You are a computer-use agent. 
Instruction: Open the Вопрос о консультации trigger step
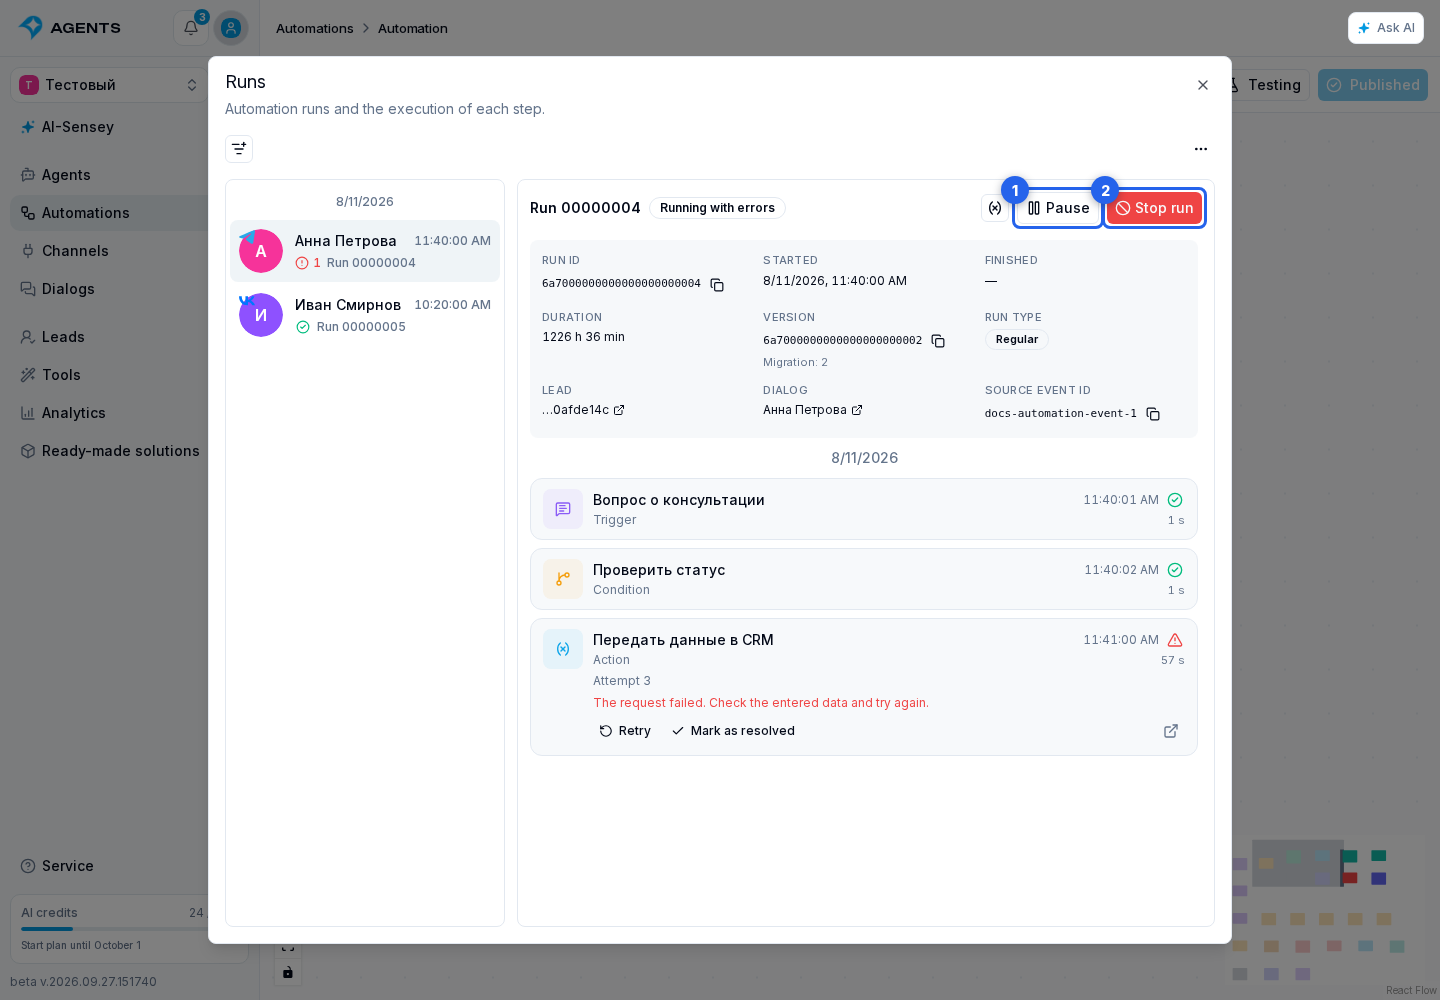point(864,509)
